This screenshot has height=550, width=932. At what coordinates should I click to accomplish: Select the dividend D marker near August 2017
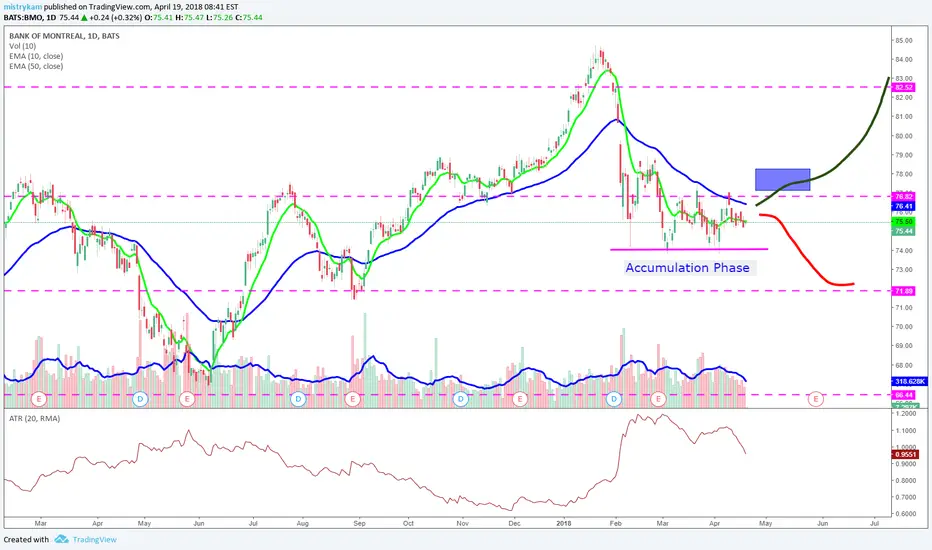(x=298, y=398)
